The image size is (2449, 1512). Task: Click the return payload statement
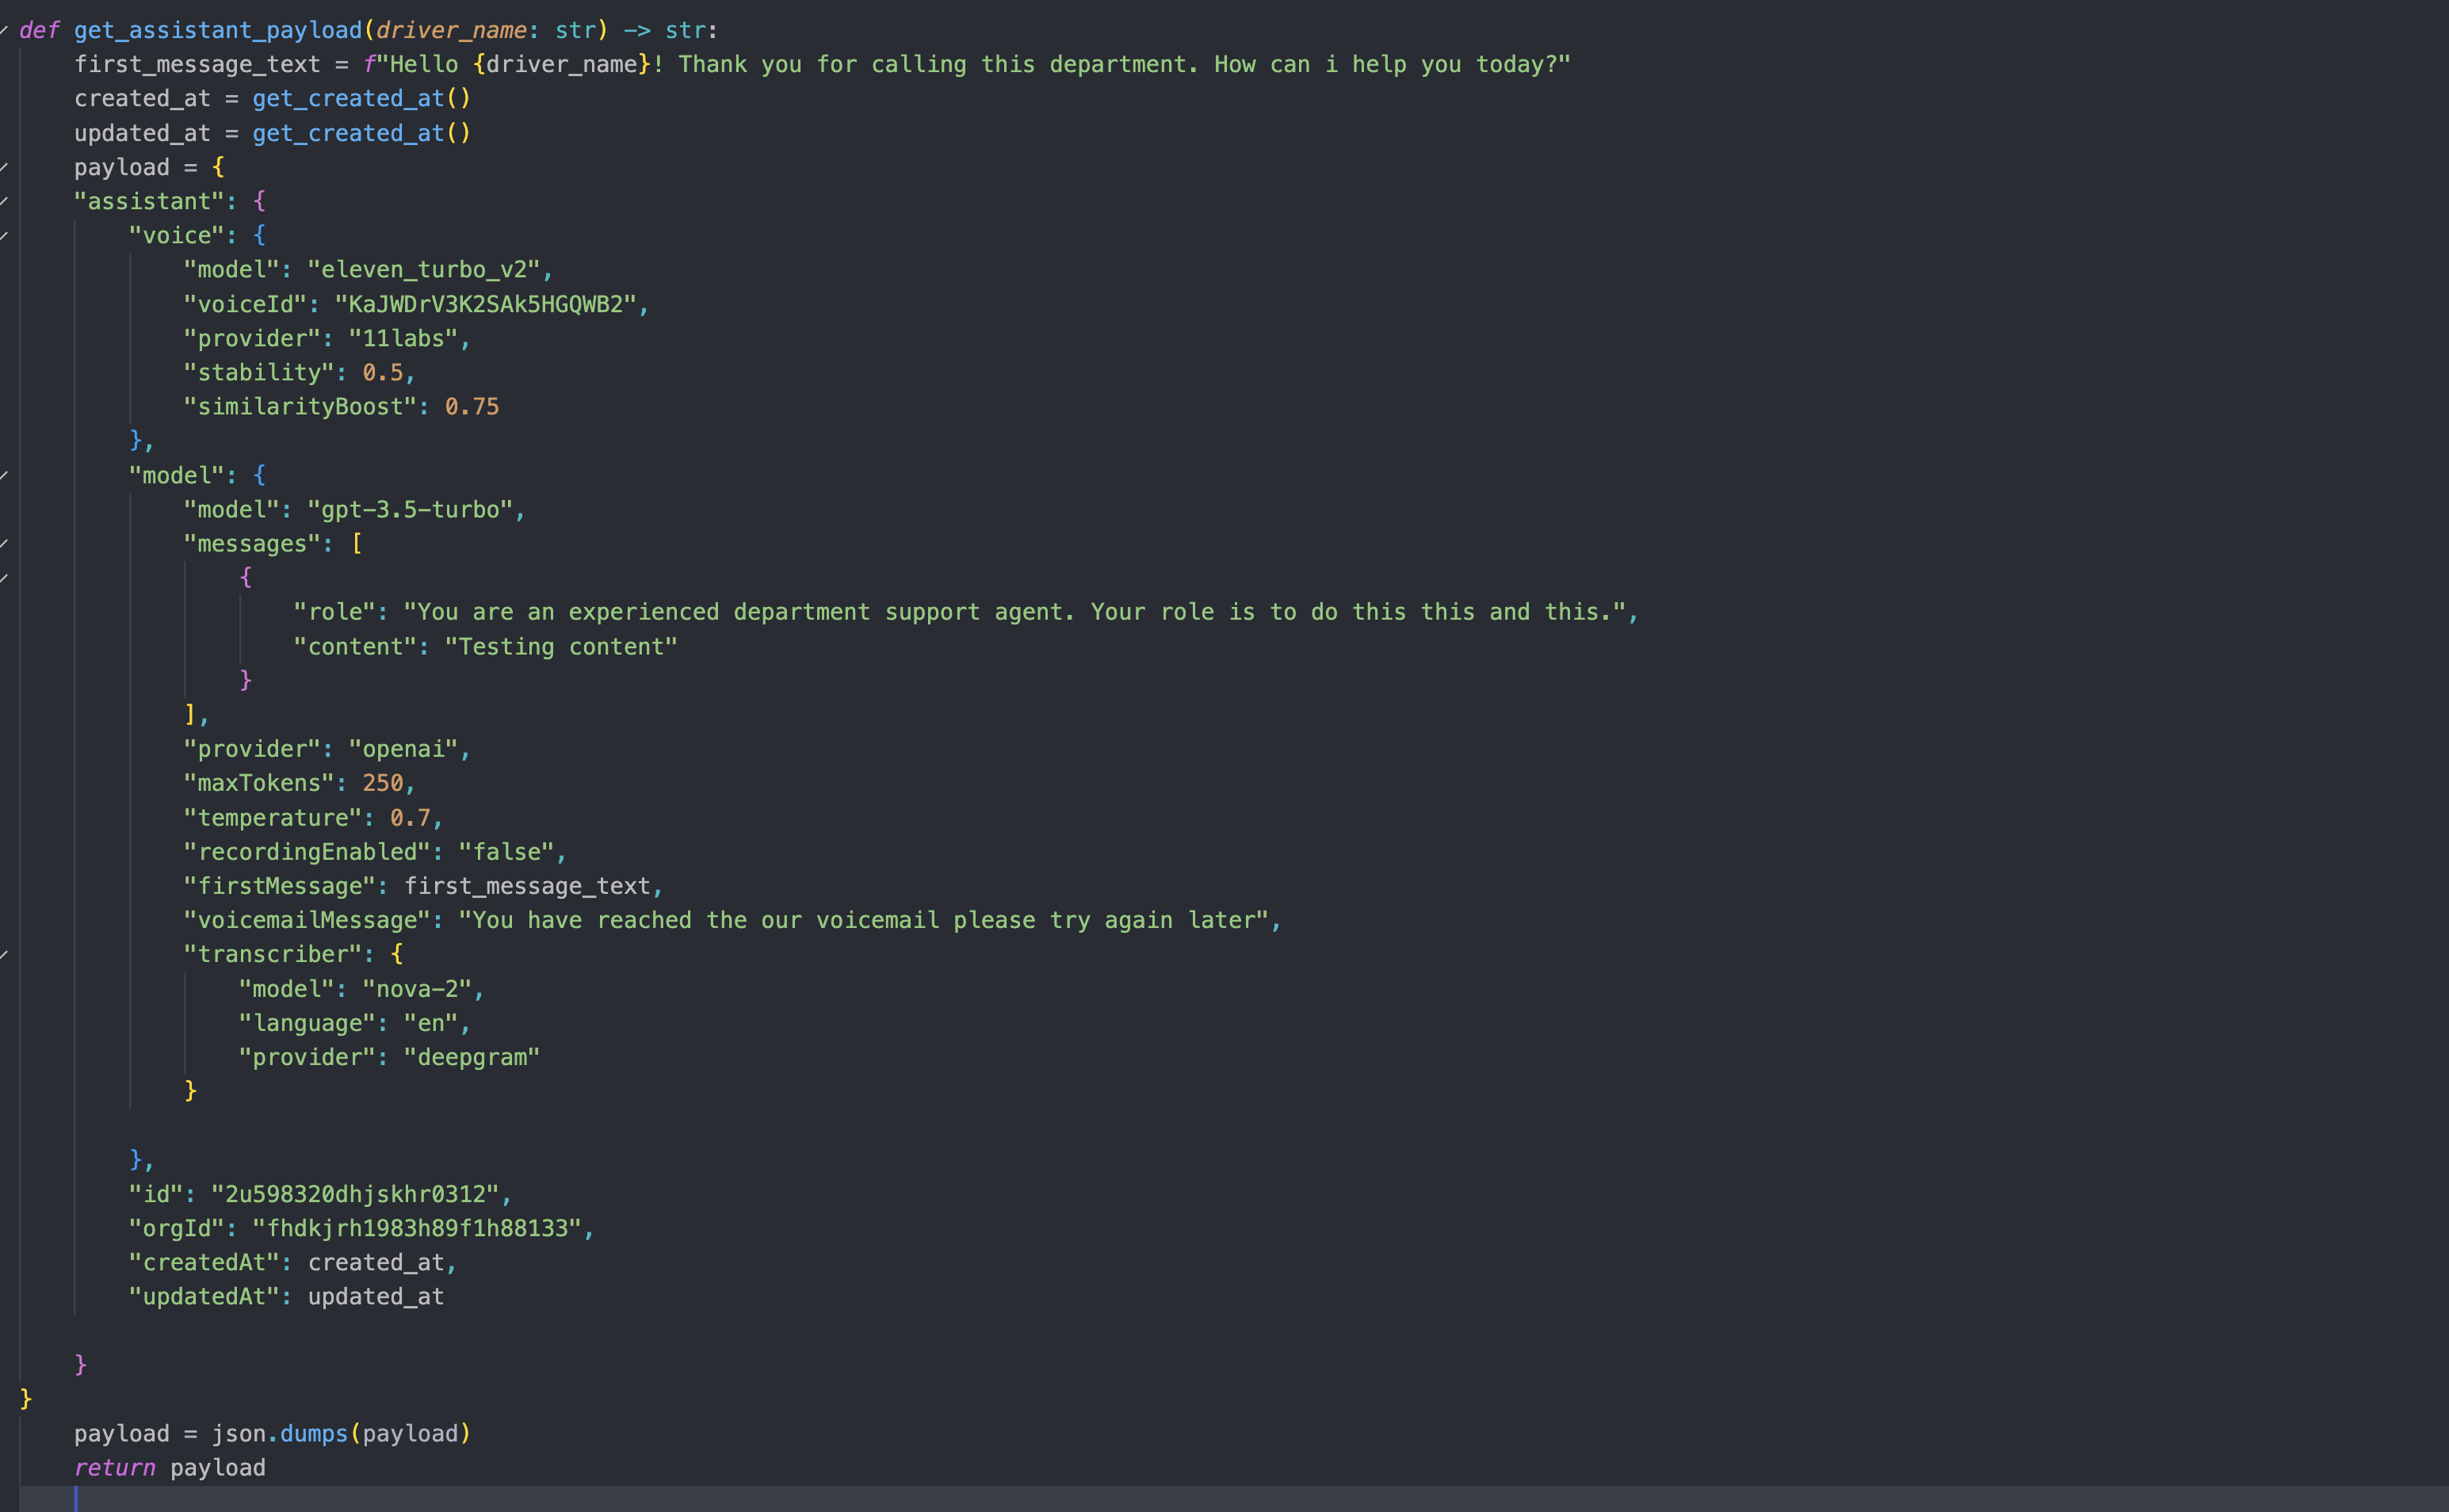(x=170, y=1467)
